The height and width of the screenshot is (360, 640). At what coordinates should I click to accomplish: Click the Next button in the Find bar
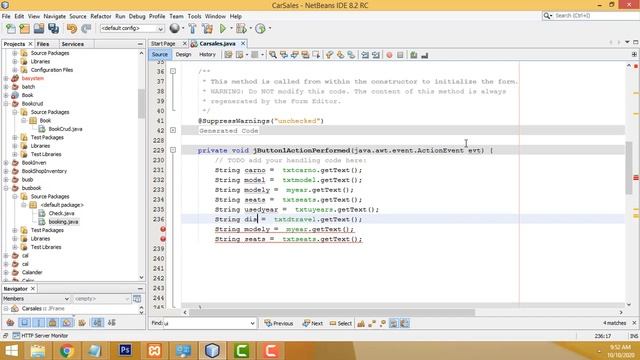tap(313, 323)
